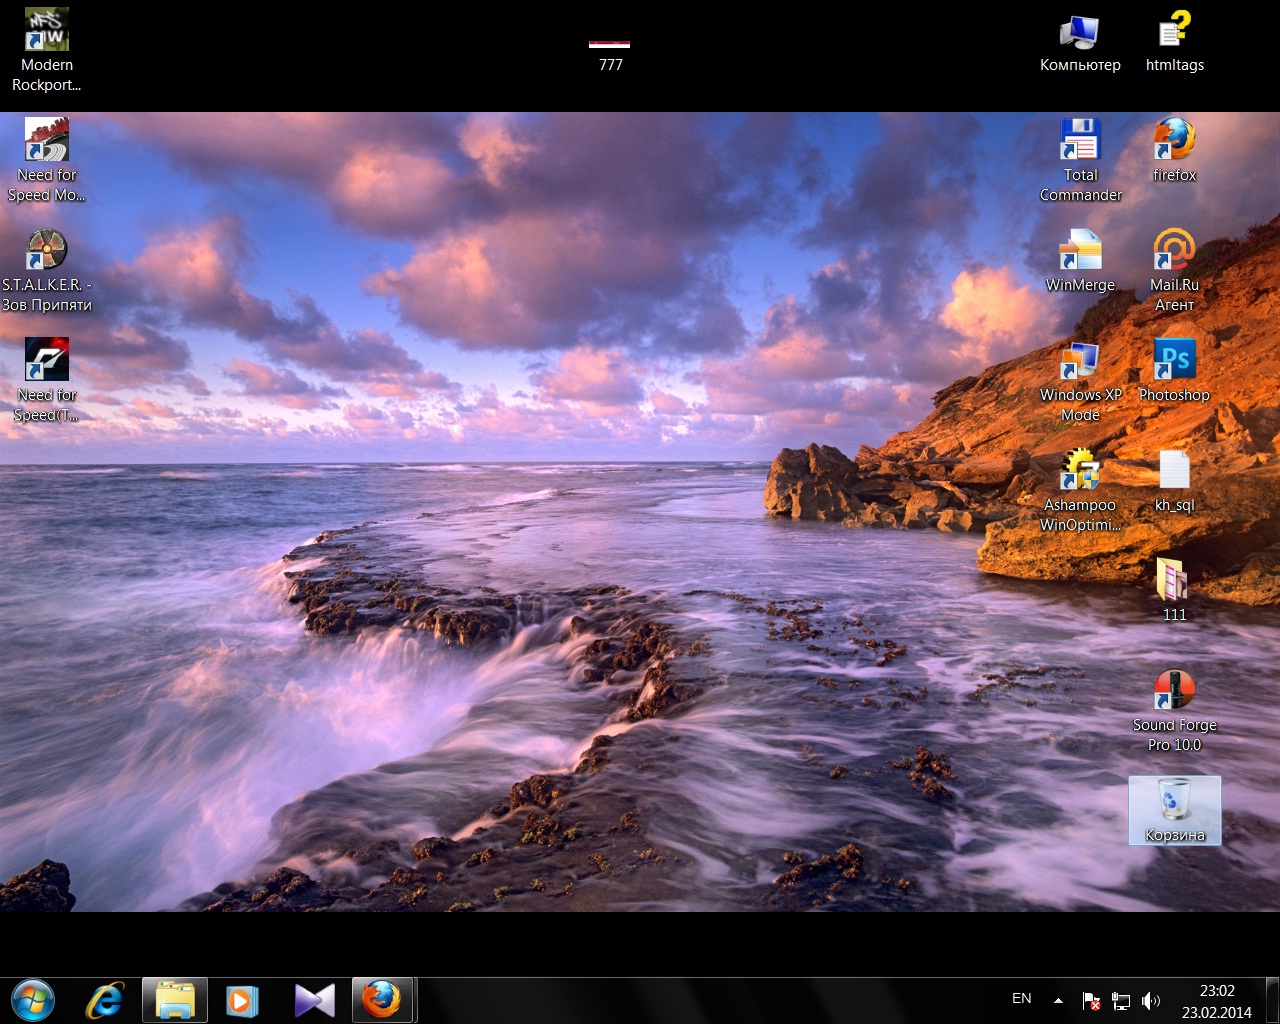The image size is (1280, 1024).
Task: Click the Visual Studio taskbar icon
Action: point(314,1000)
